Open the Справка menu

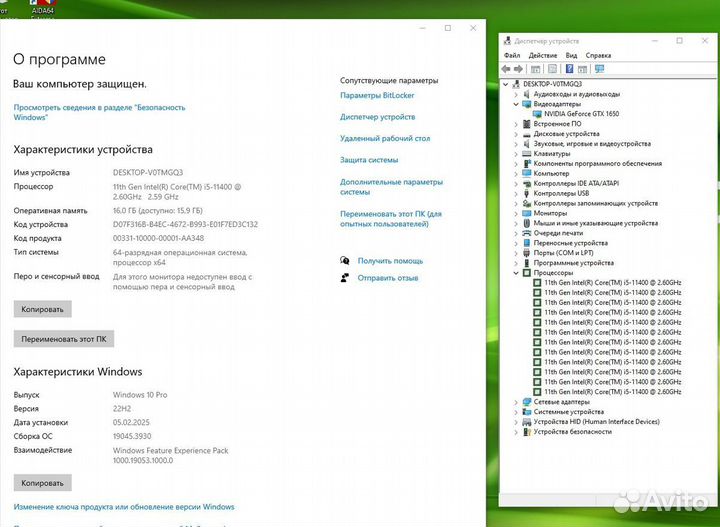(x=598, y=55)
